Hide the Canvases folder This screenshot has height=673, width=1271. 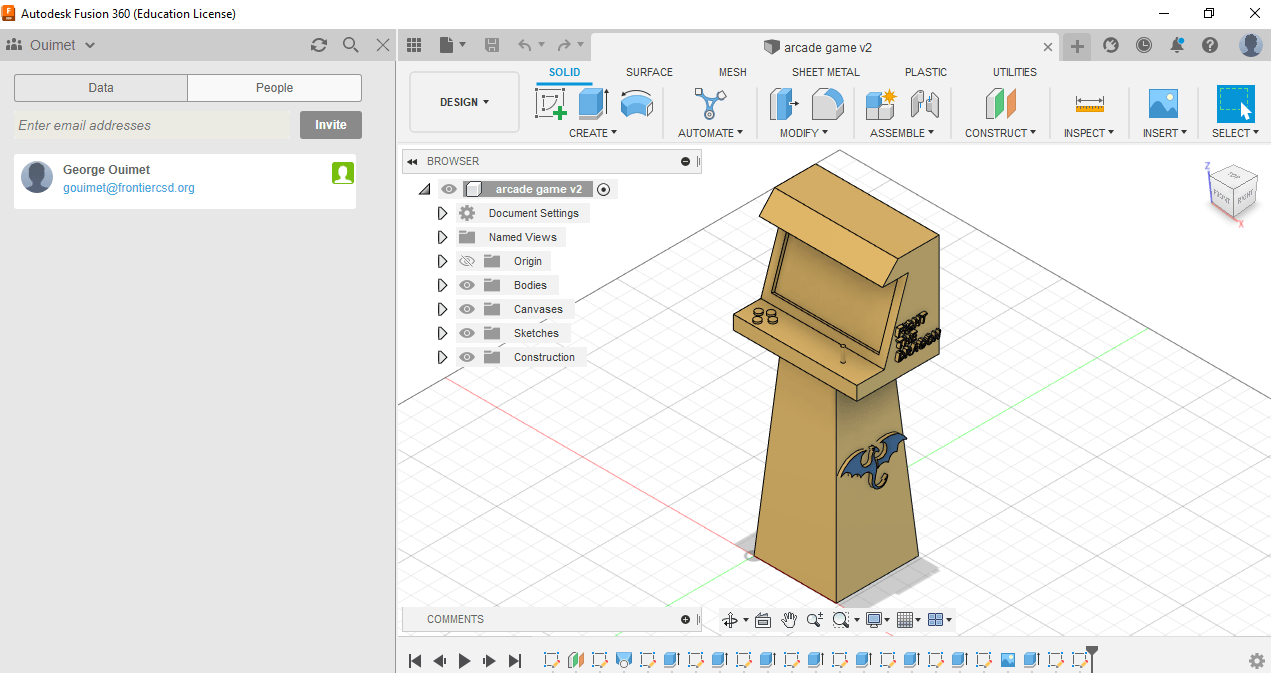point(467,309)
